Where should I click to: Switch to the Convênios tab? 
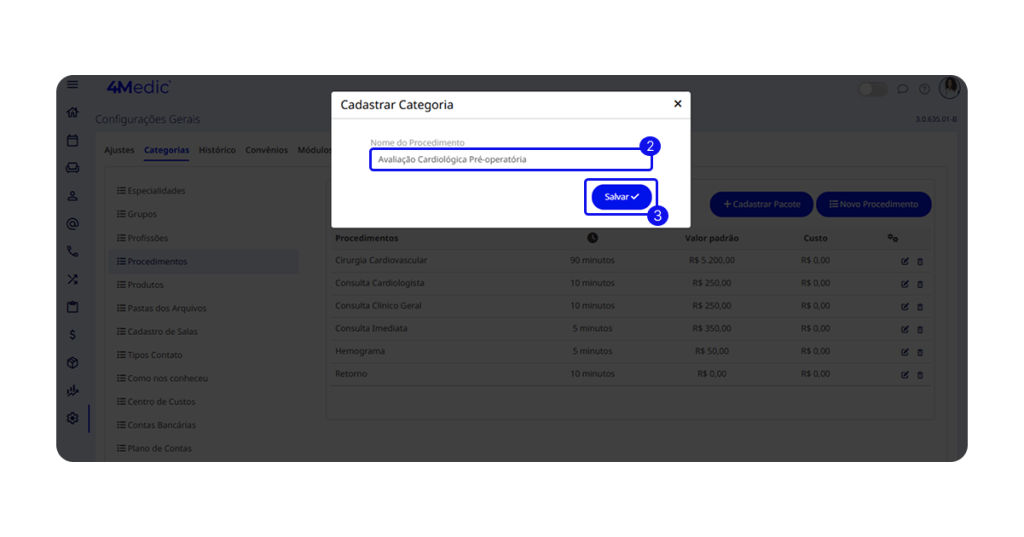[266, 150]
